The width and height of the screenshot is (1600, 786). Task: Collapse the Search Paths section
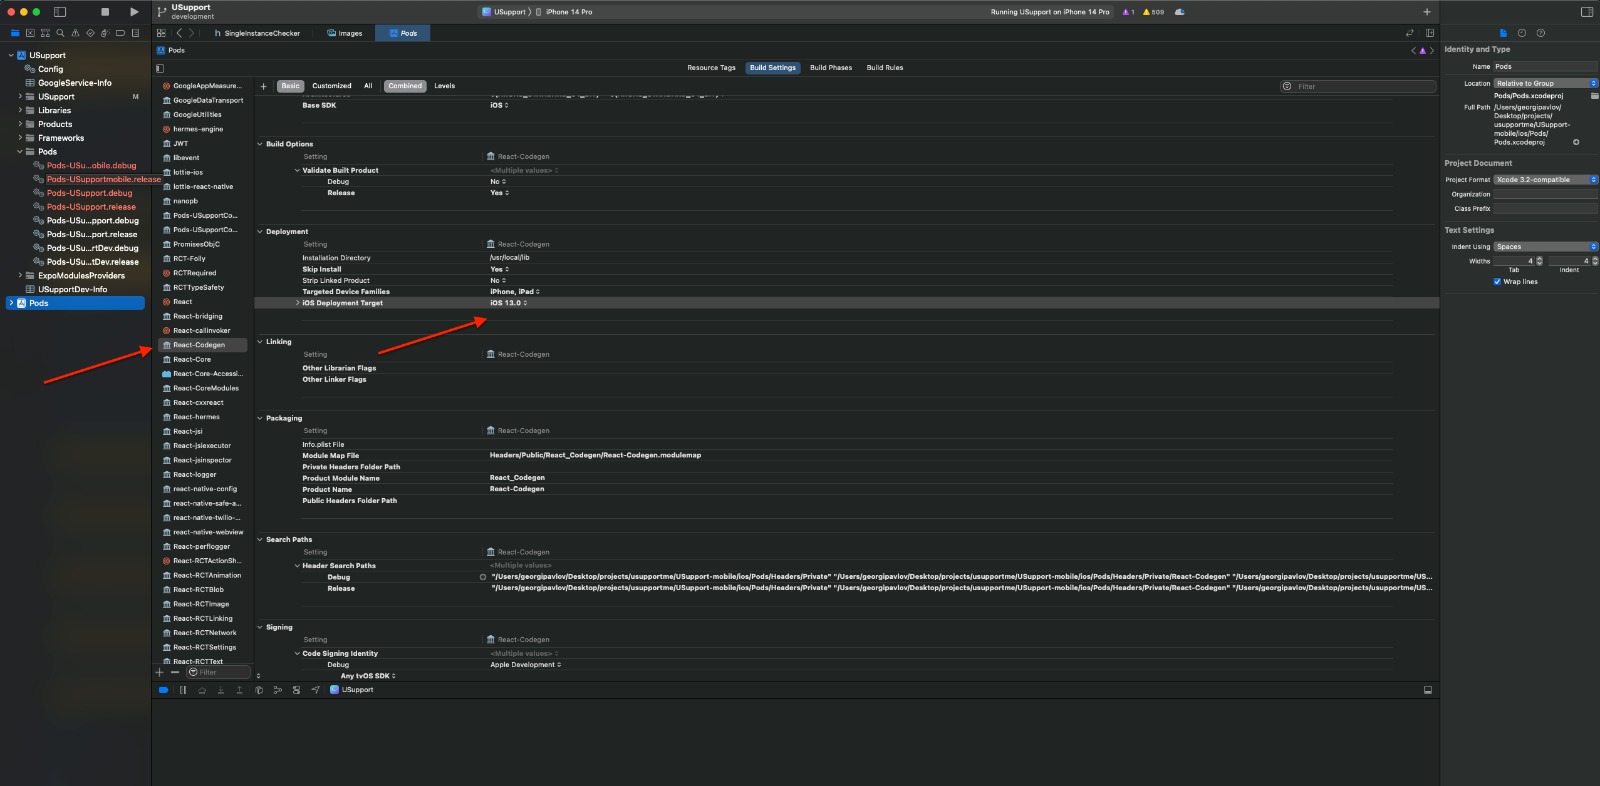coord(260,539)
